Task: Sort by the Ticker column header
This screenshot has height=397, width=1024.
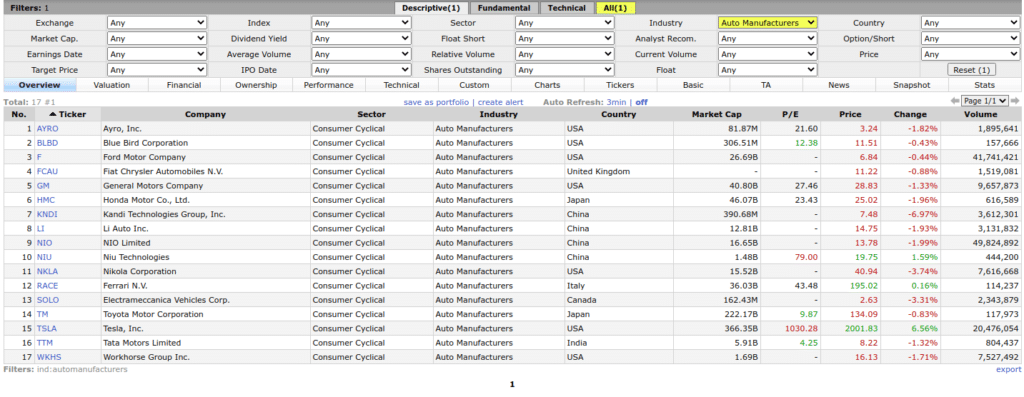Action: pos(68,114)
